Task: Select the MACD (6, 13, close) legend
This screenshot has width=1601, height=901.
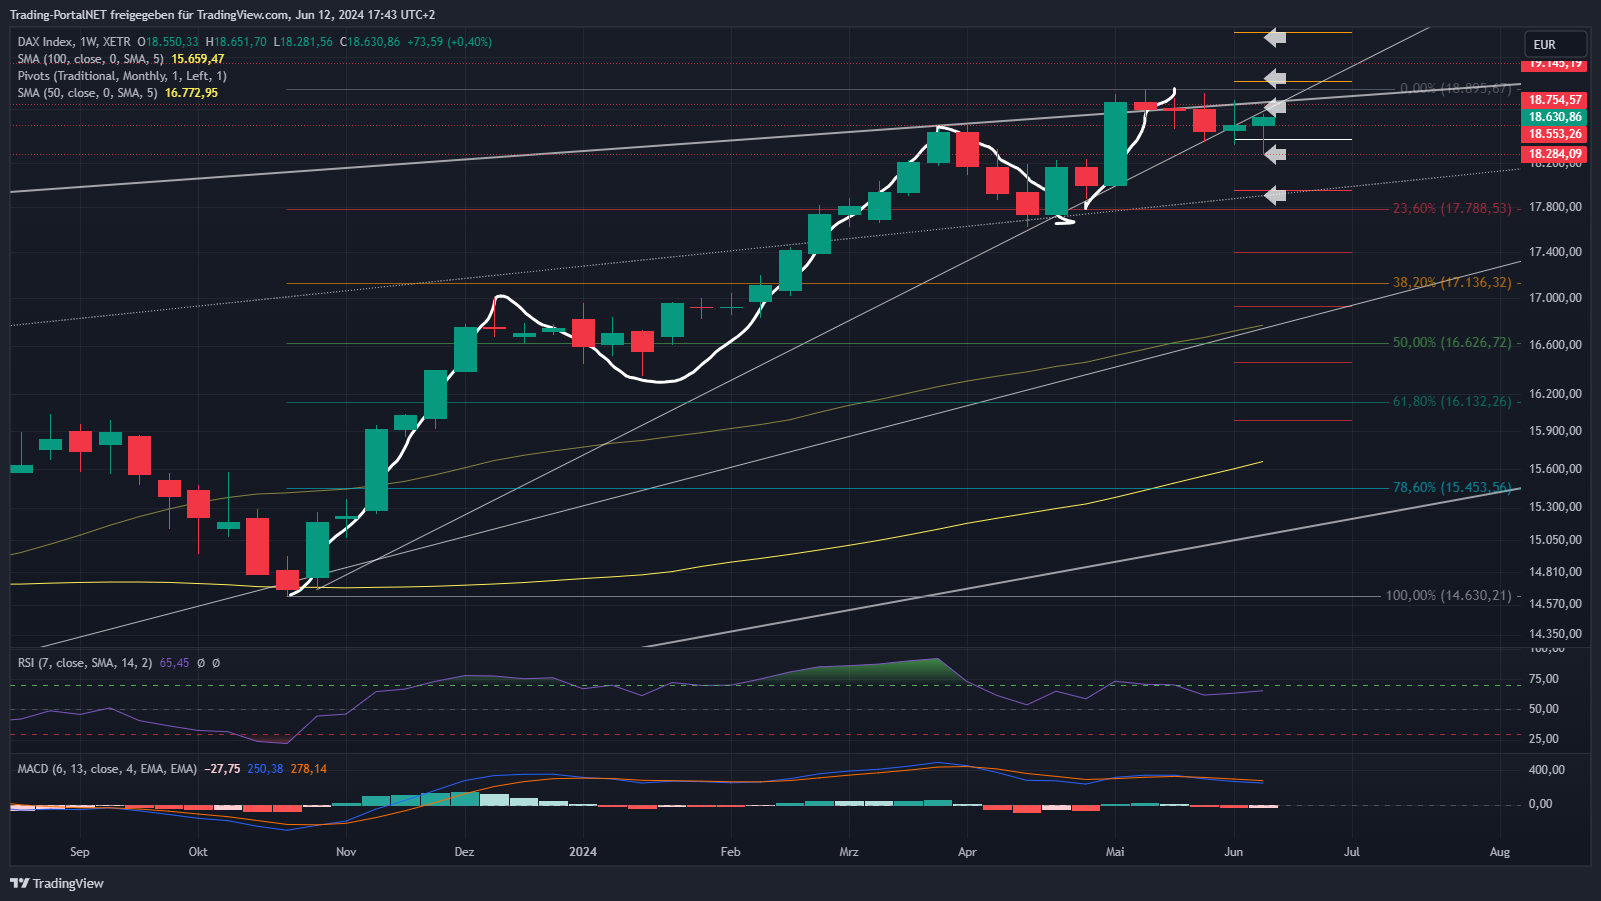Action: coord(107,769)
